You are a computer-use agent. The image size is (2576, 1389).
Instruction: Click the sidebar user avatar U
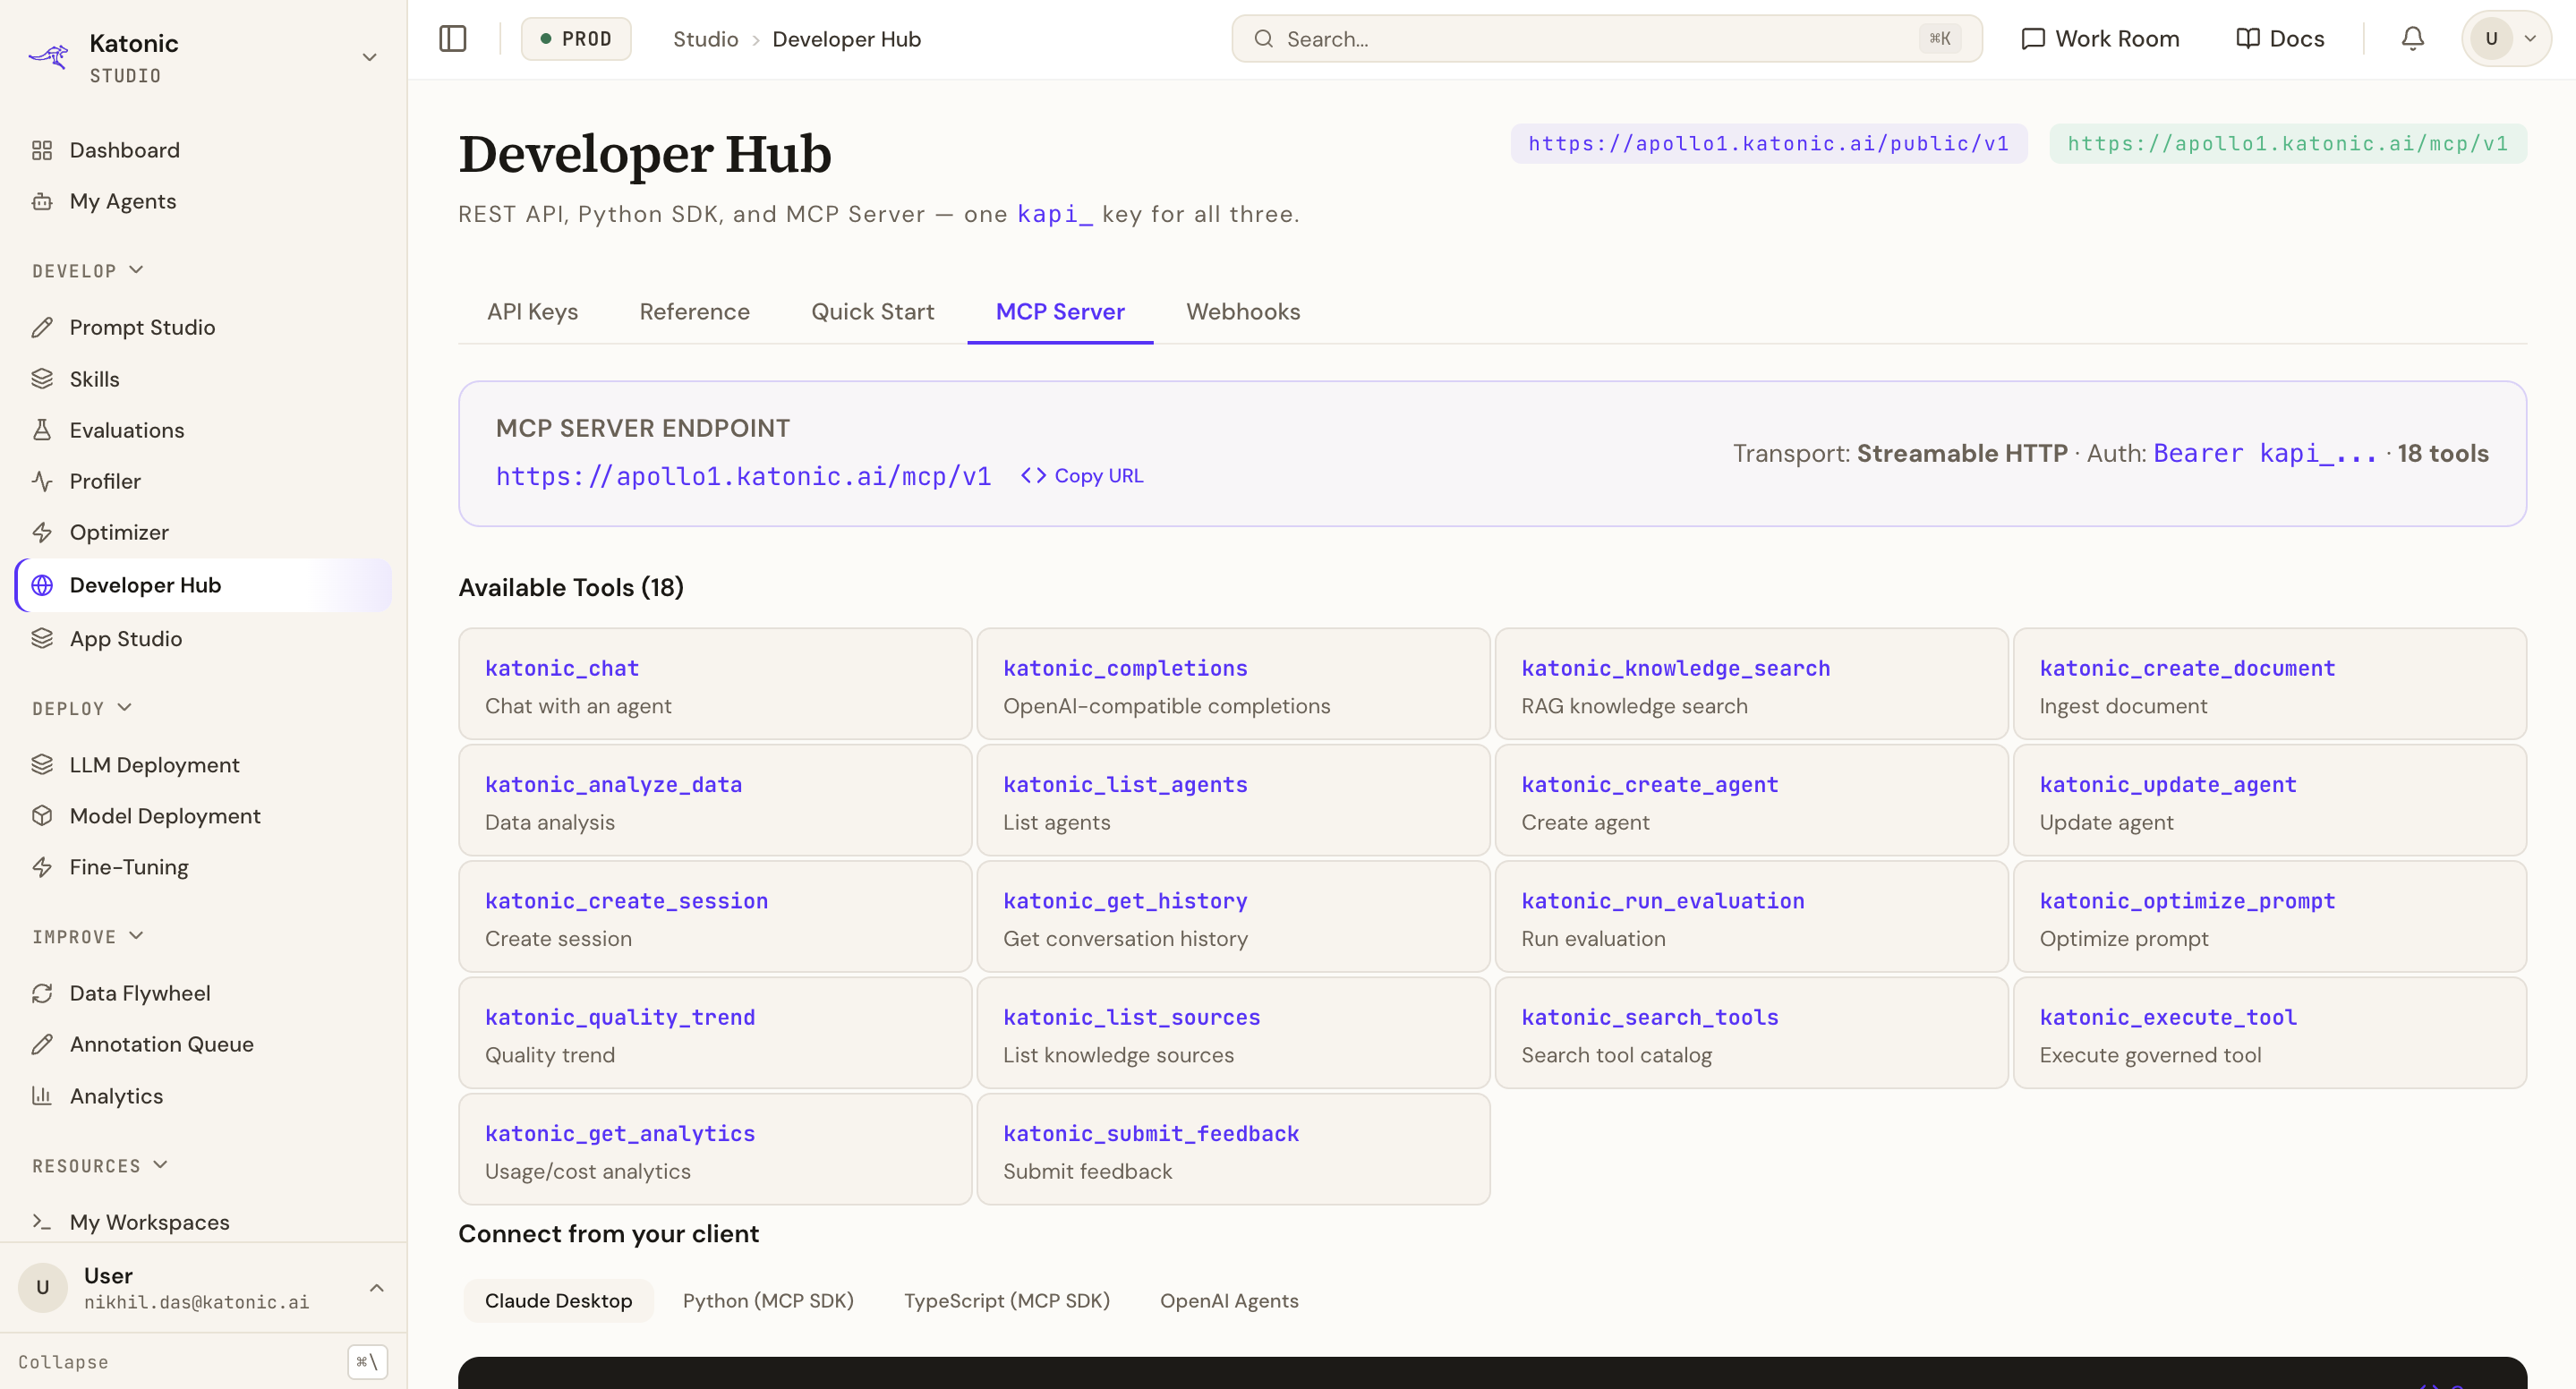[42, 1288]
